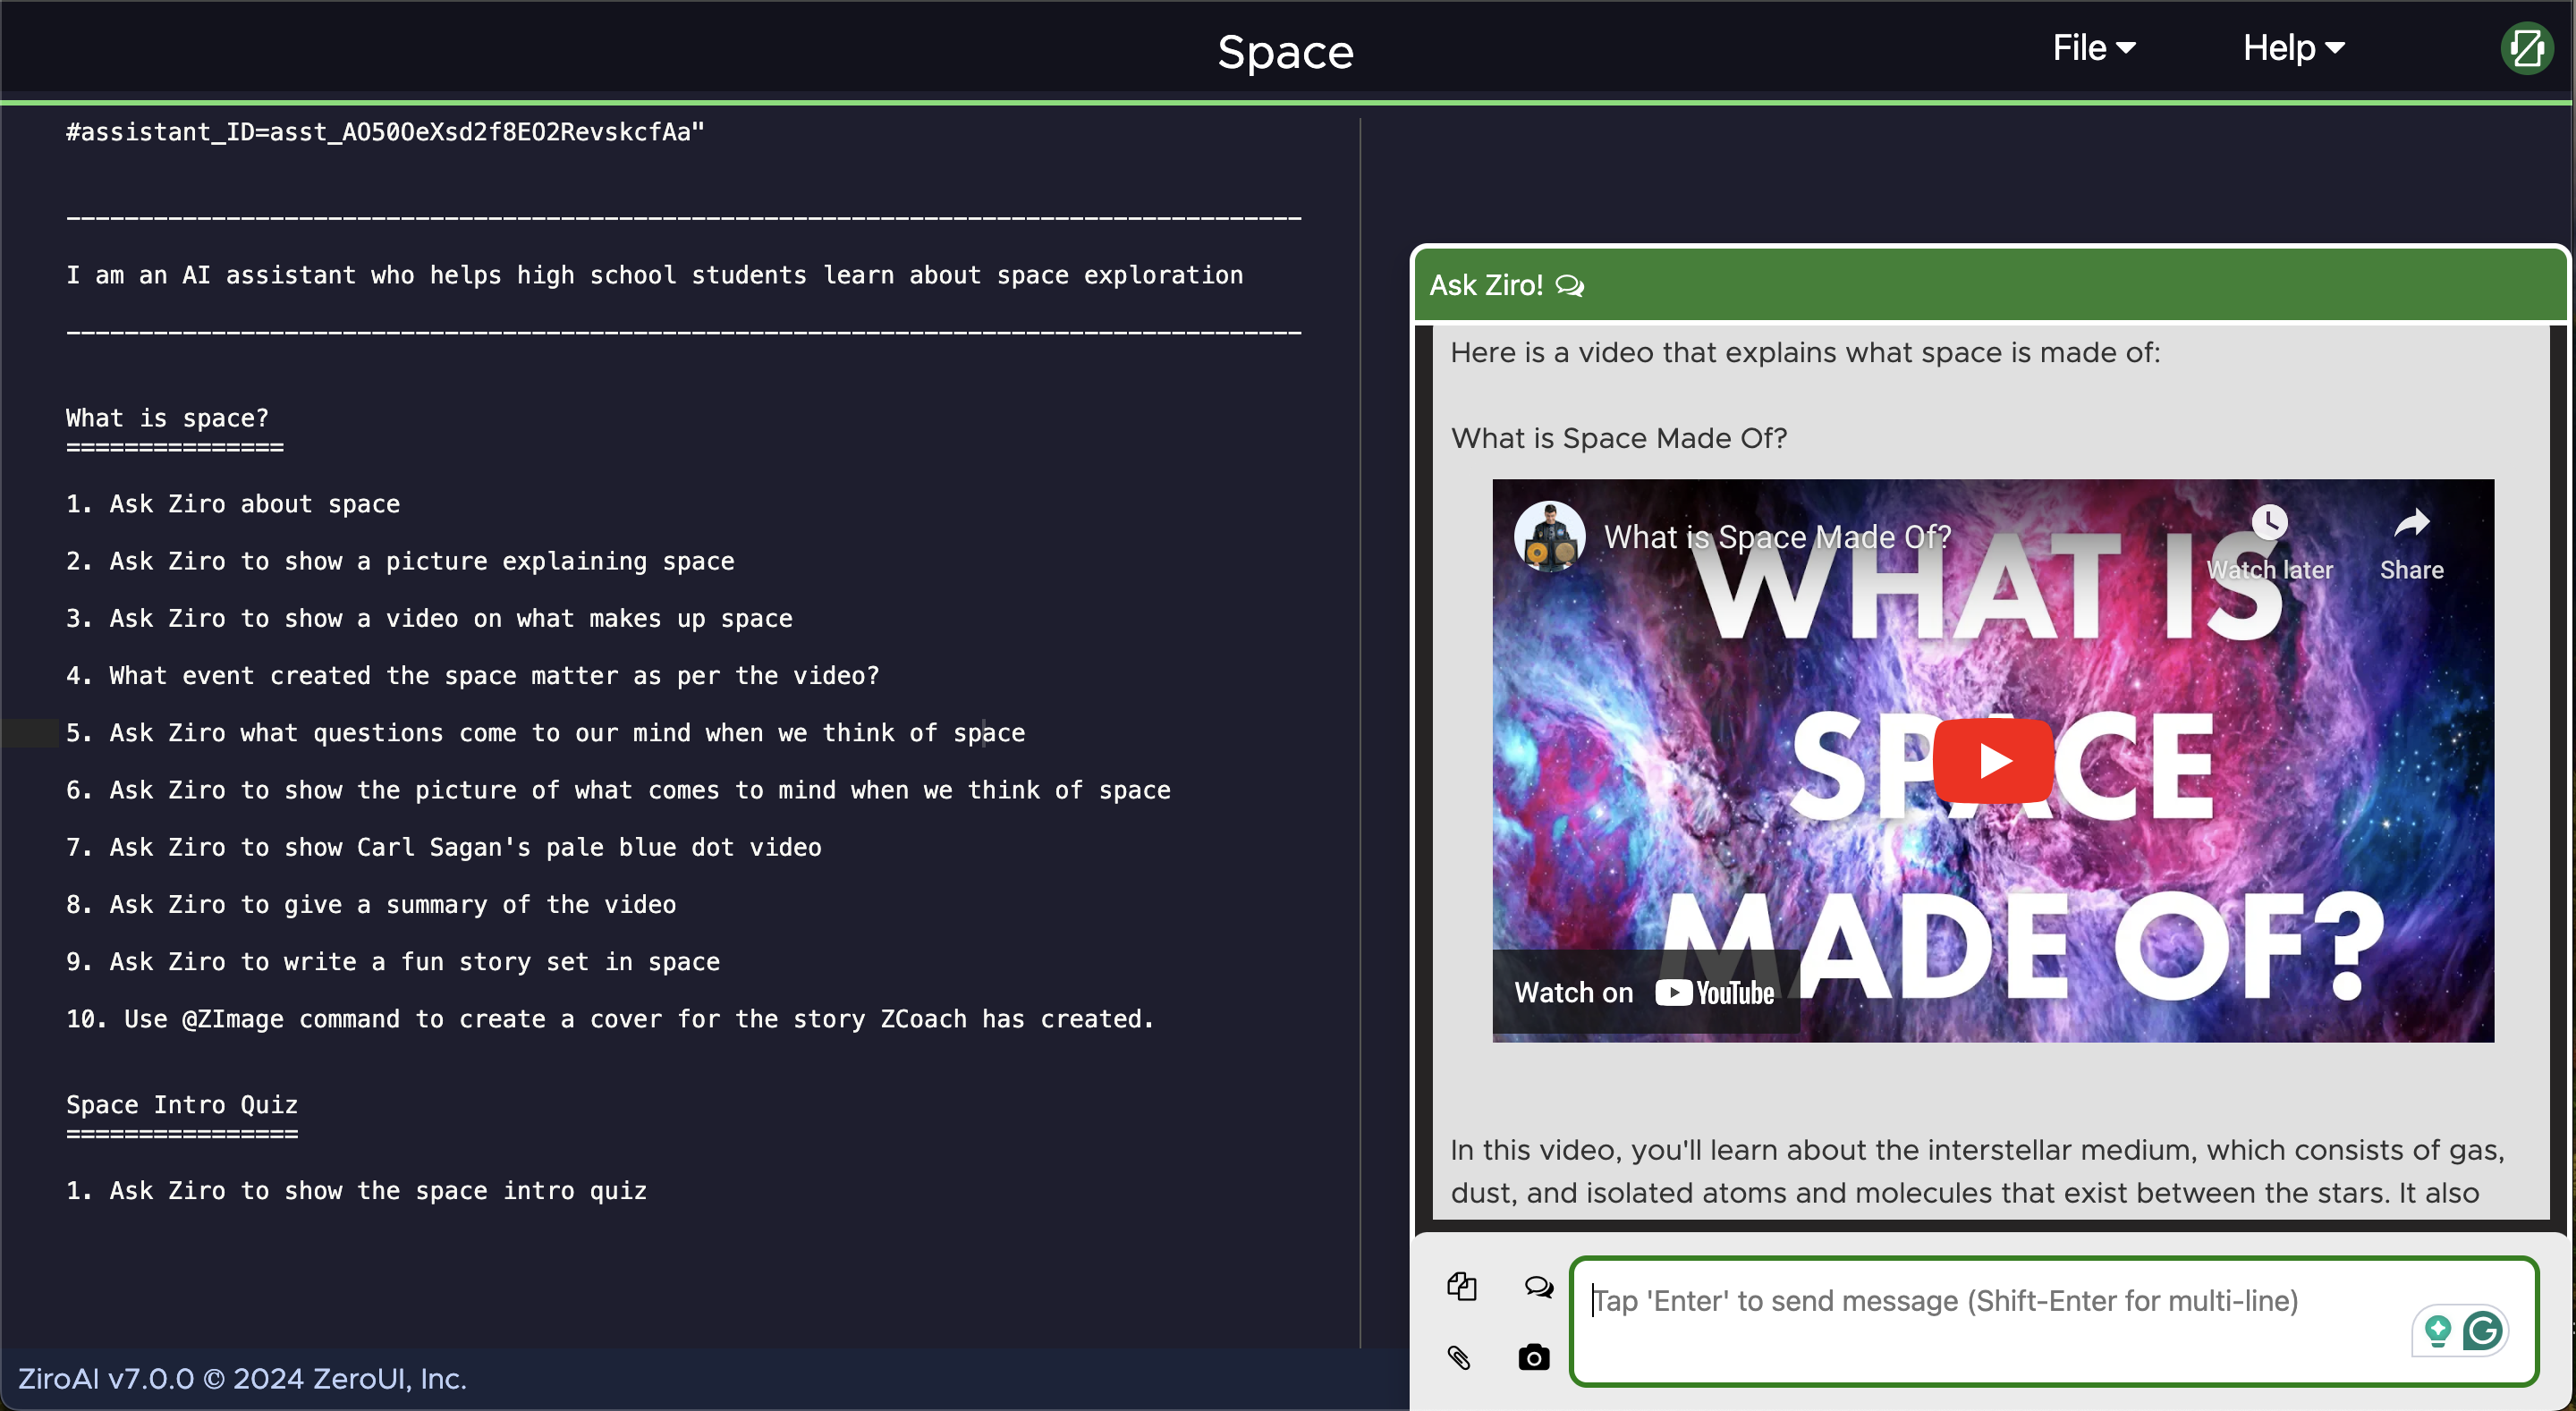Click the 'I am an AI assistant' description line
Viewport: 2576px width, 1411px height.
tap(655, 275)
